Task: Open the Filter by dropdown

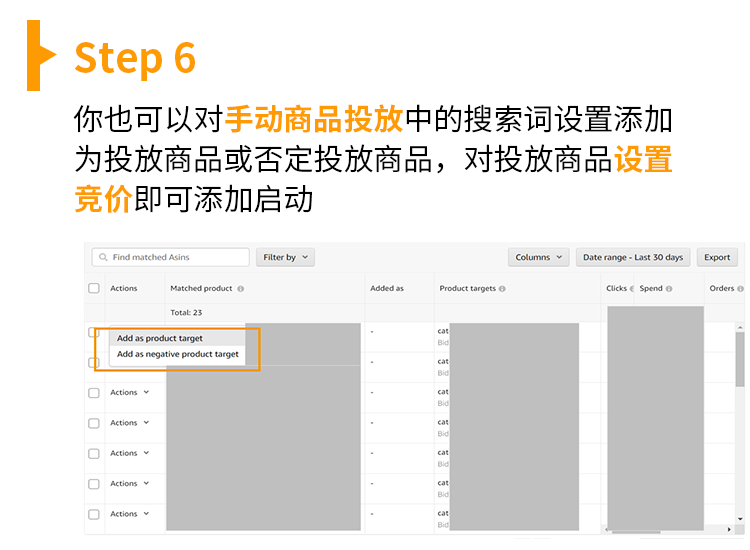Action: [285, 258]
